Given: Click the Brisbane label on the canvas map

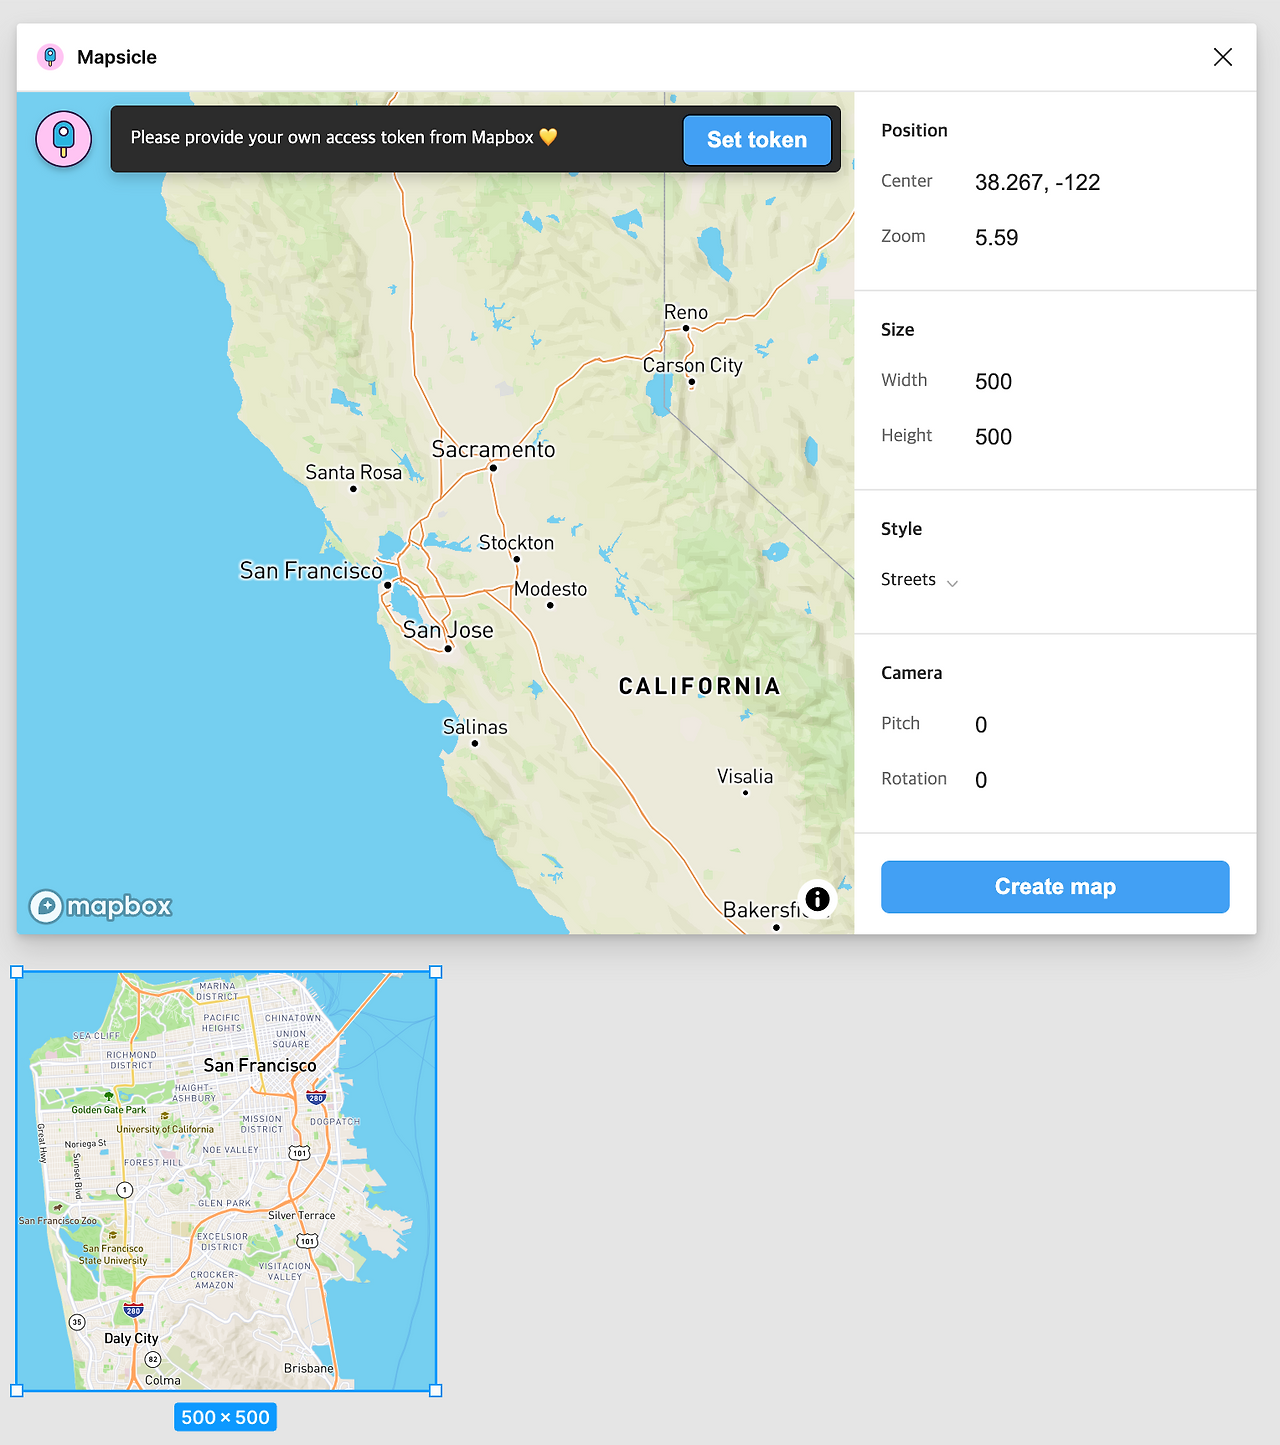Looking at the screenshot, I should (309, 1368).
